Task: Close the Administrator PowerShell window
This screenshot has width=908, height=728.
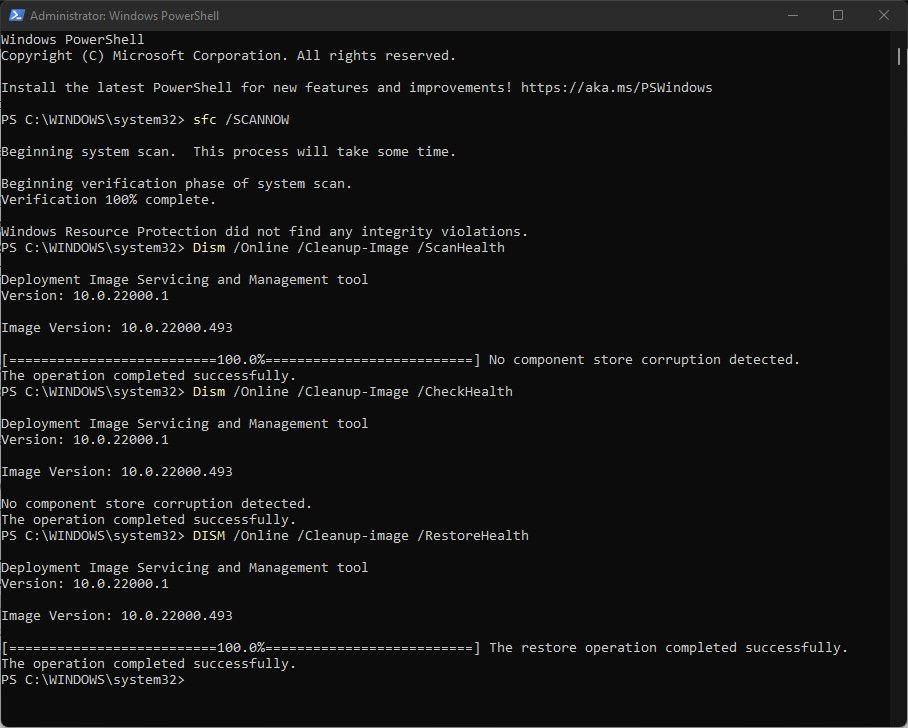Action: (883, 15)
